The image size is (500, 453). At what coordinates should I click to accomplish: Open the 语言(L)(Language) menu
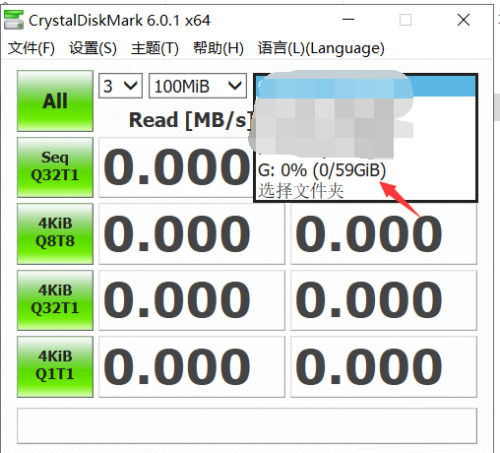321,48
